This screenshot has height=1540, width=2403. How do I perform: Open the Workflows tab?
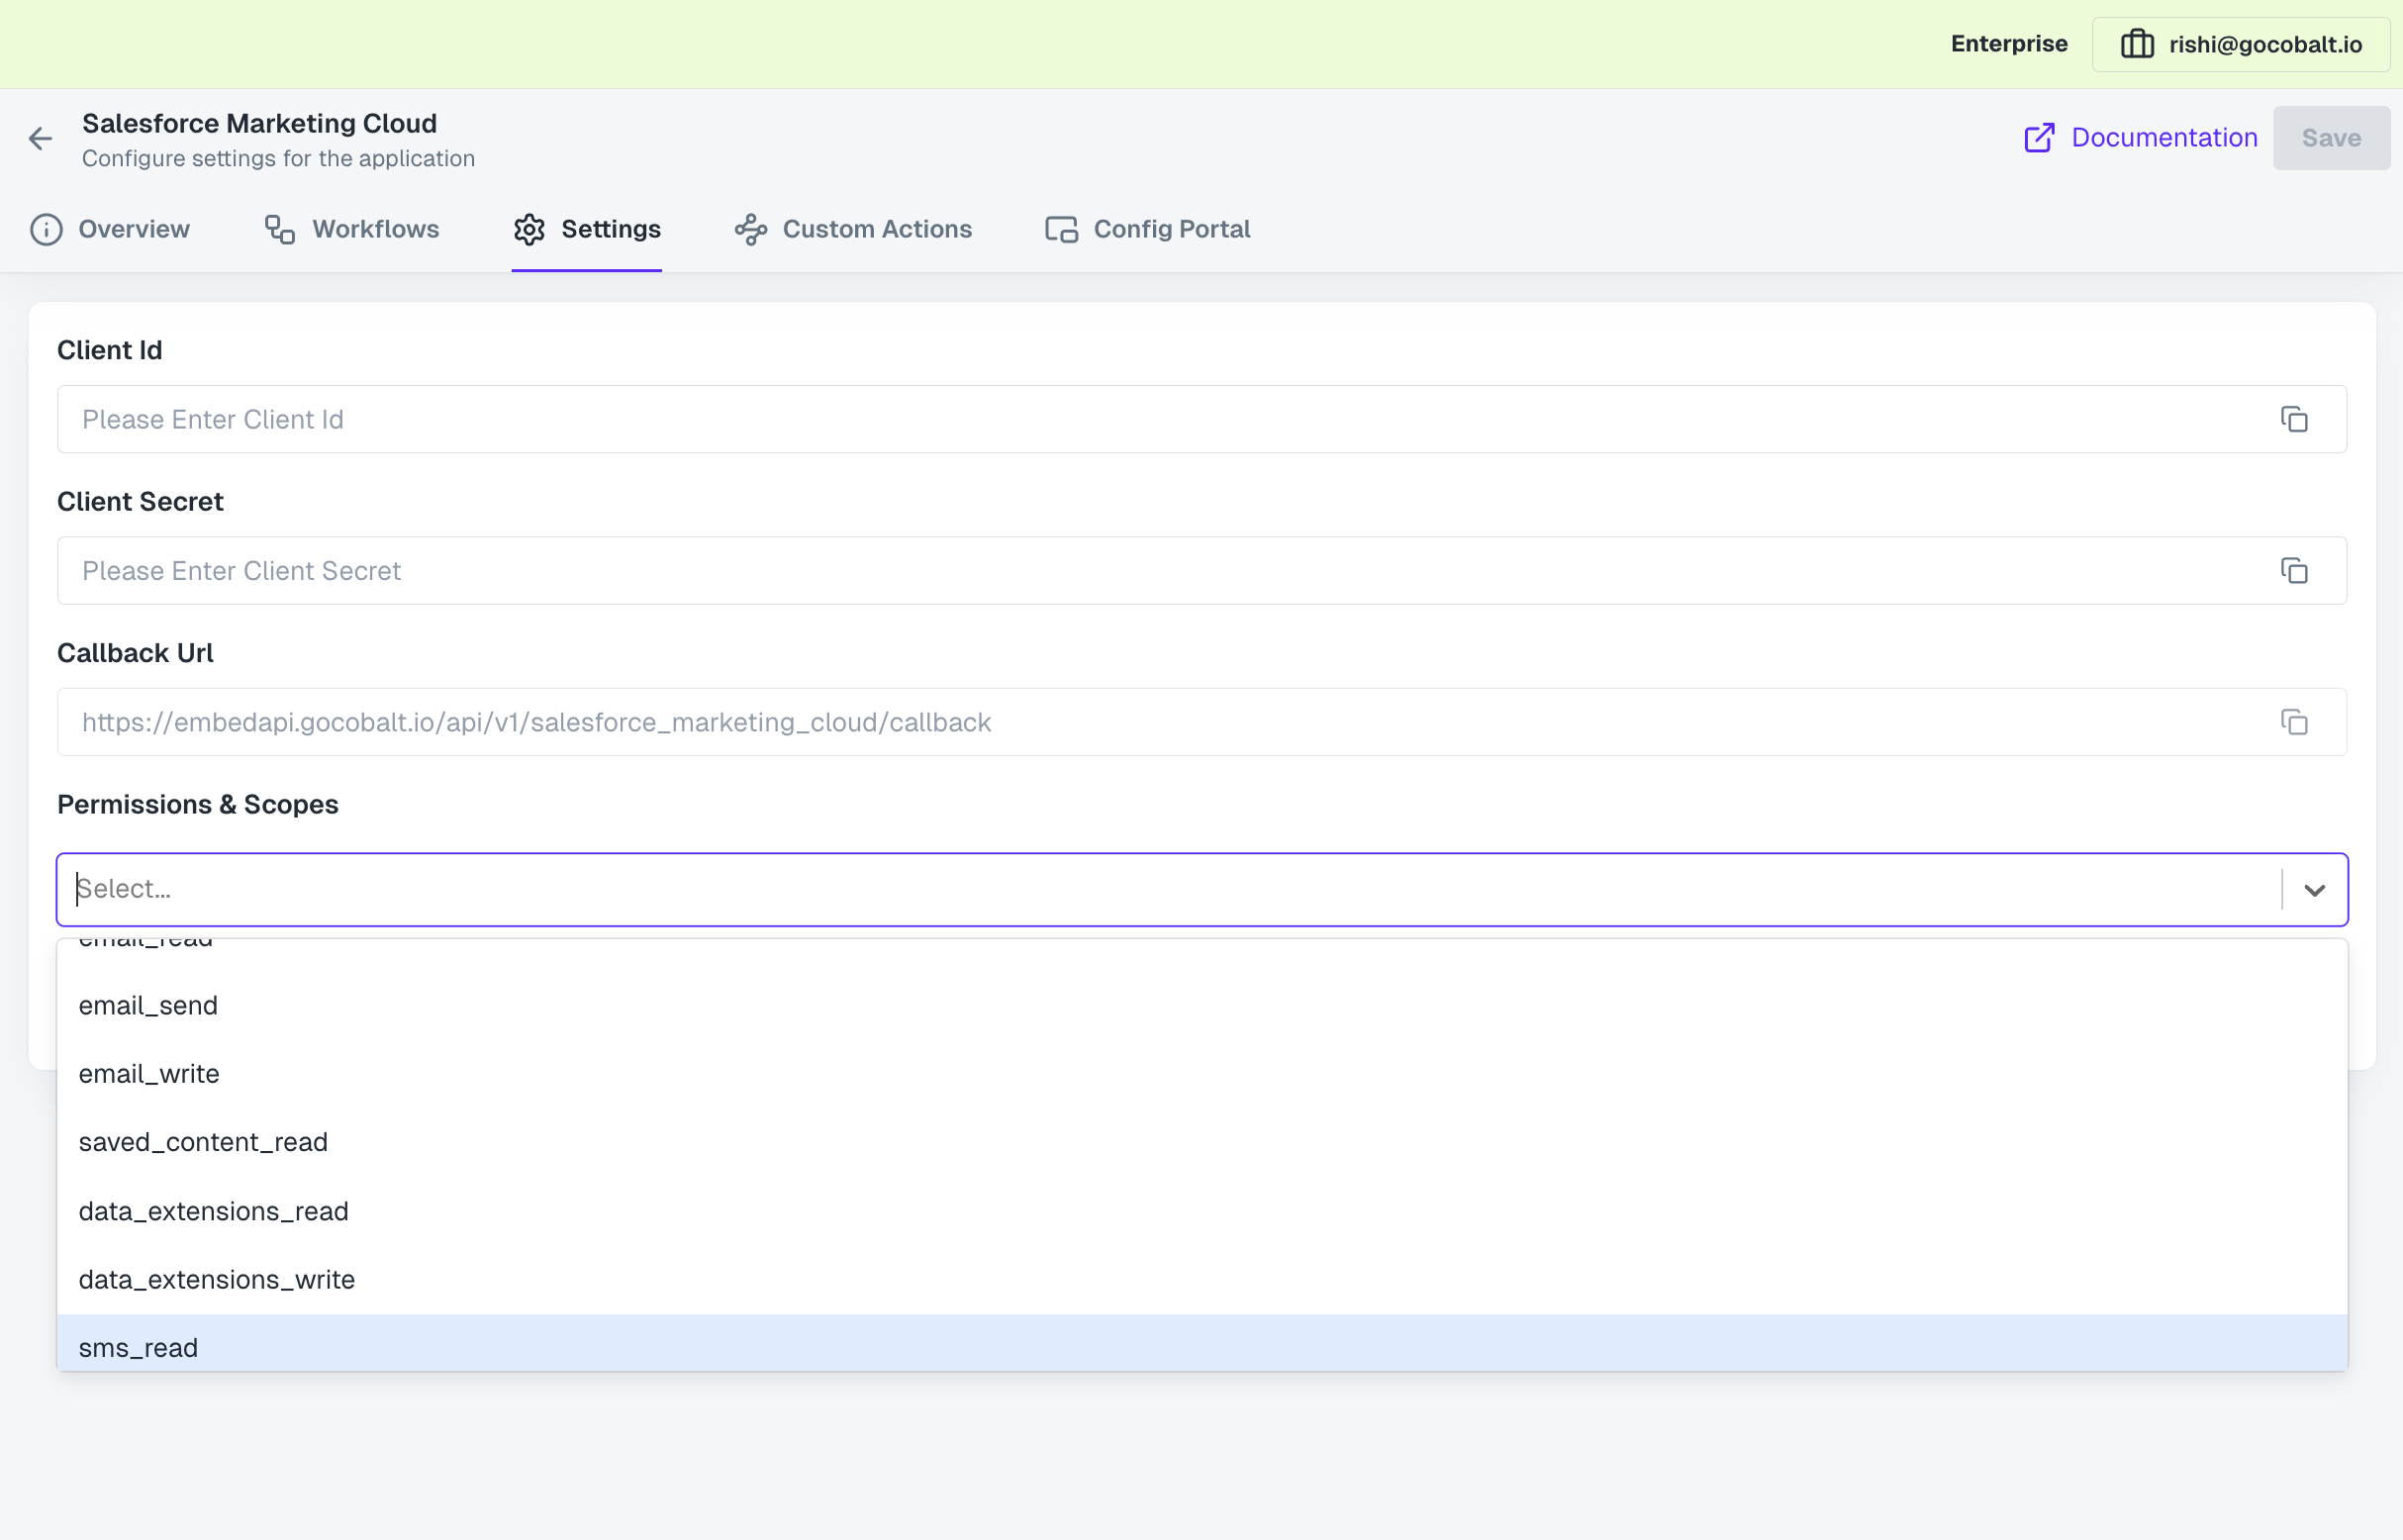(374, 229)
